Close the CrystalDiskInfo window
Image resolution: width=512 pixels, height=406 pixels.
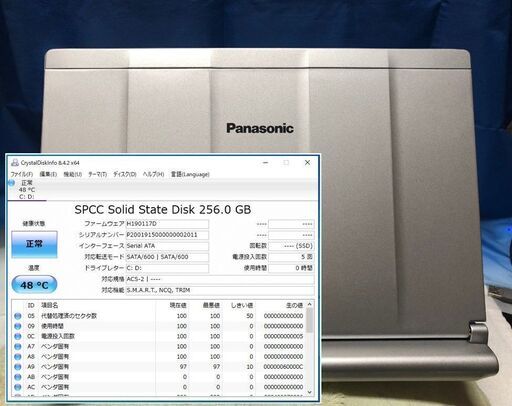307,163
